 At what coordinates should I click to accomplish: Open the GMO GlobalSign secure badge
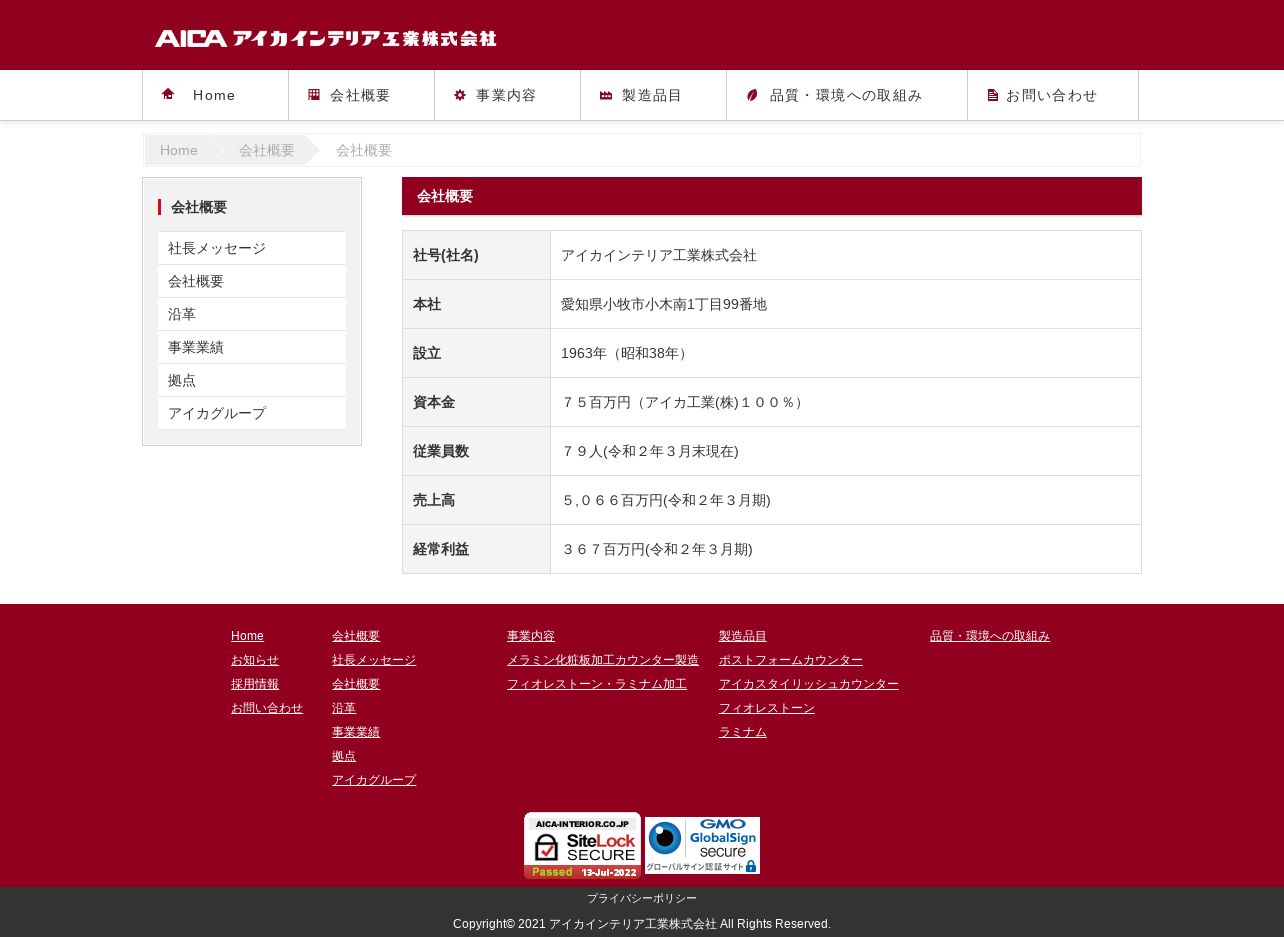[x=702, y=845]
